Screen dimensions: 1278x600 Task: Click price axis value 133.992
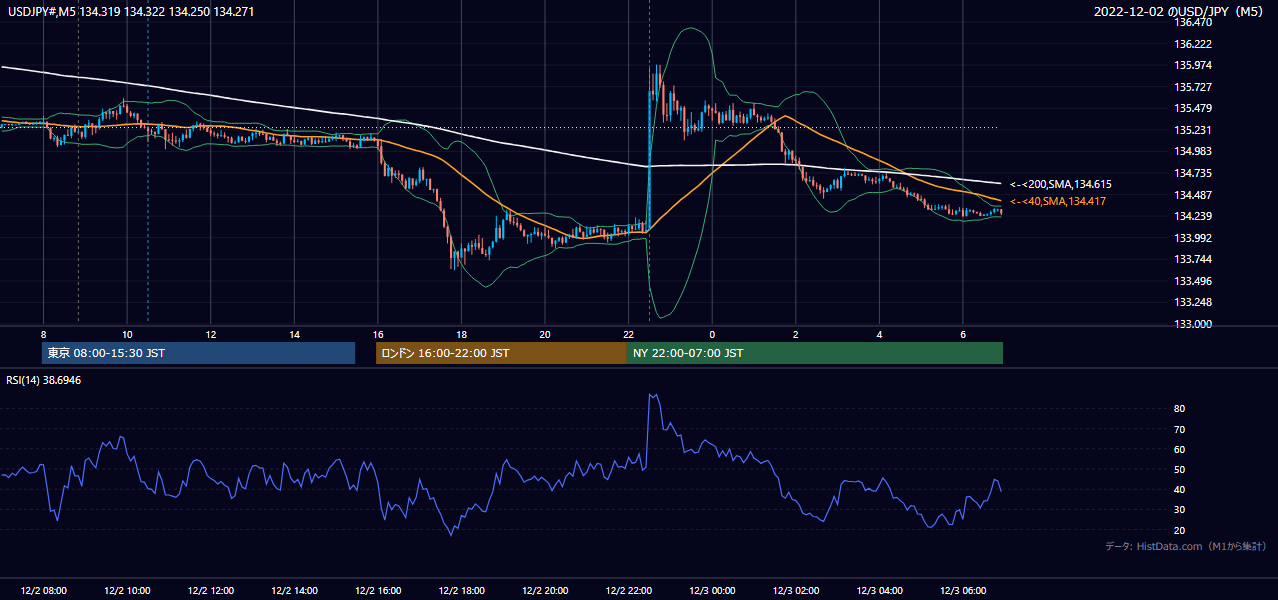pyautogui.click(x=1192, y=238)
